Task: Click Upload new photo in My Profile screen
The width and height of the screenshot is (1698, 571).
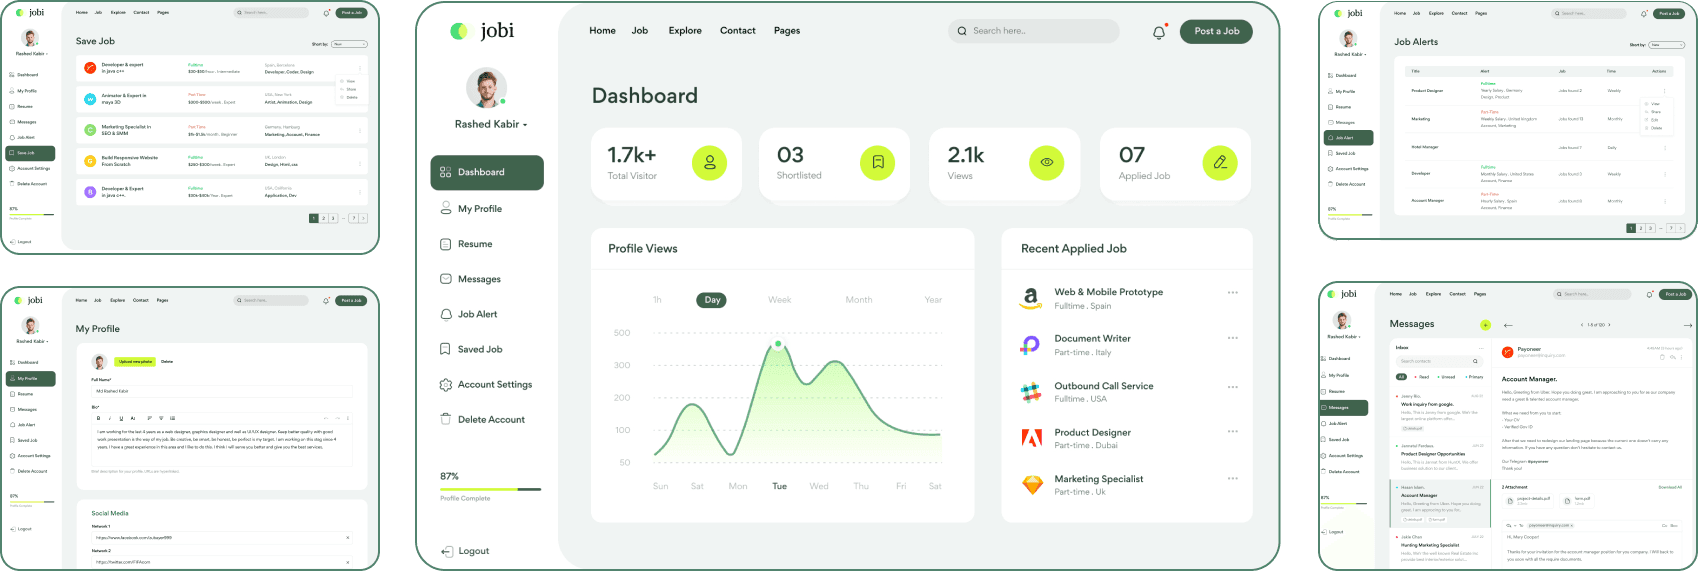Action: click(x=135, y=361)
